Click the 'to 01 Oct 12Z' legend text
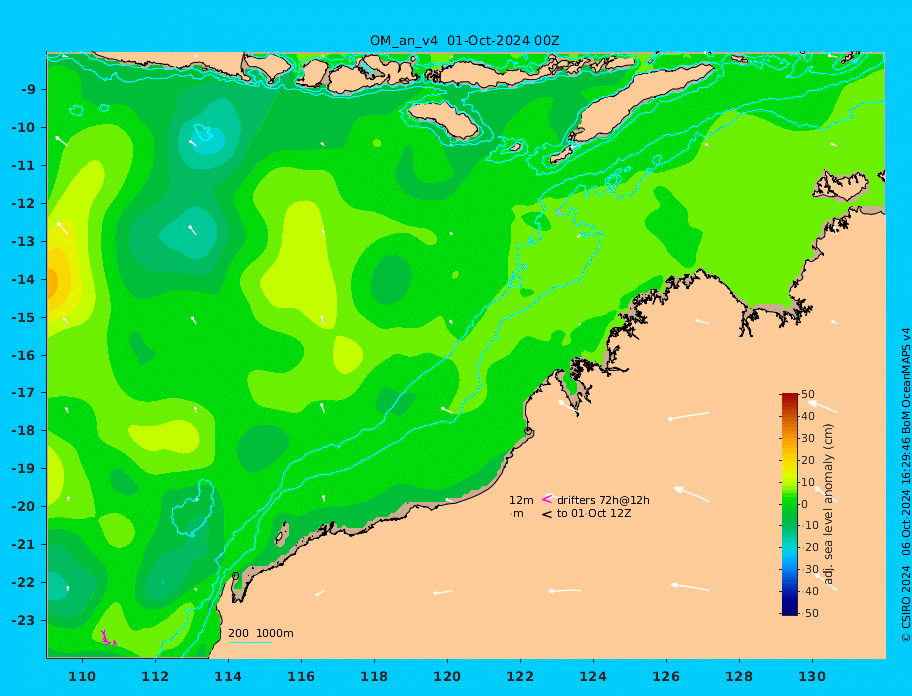 point(594,513)
